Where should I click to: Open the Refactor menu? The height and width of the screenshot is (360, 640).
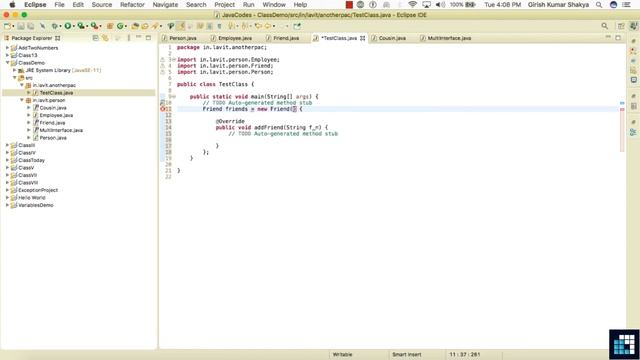coord(132,4)
